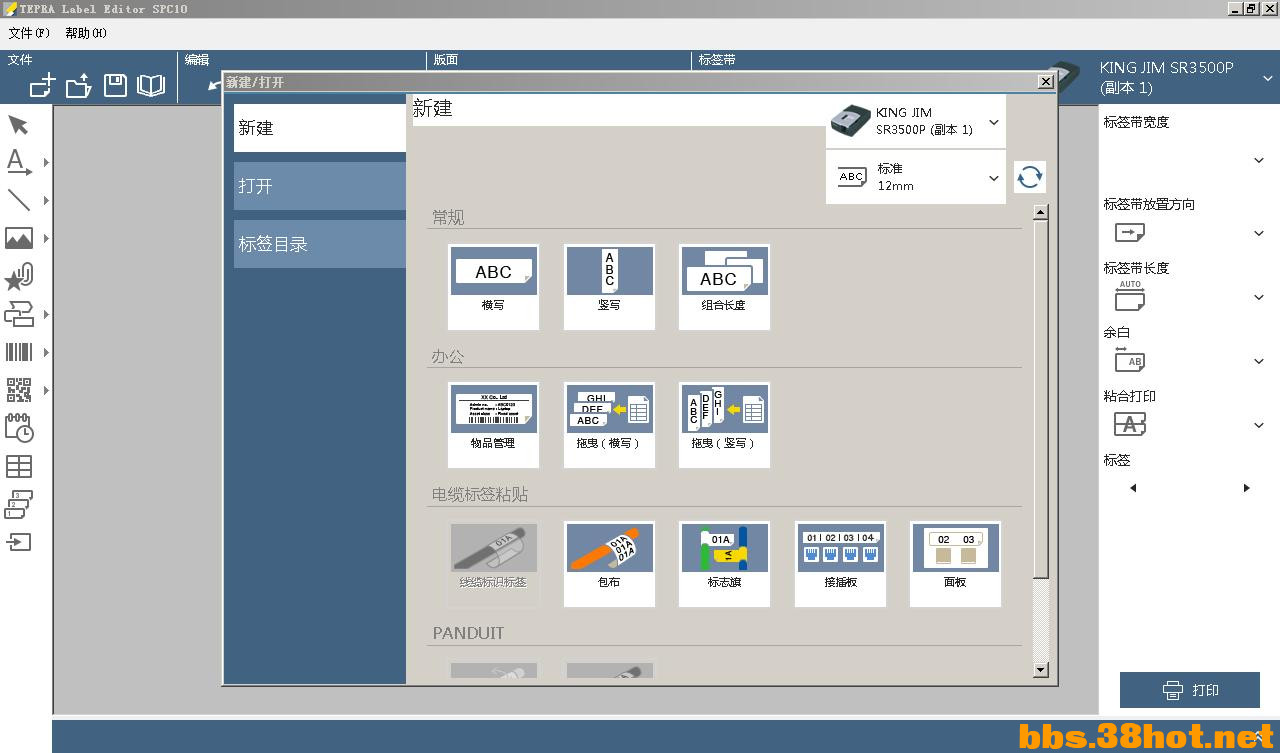The width and height of the screenshot is (1280, 753).
Task: Choose the 标志旗 flag template
Action: click(x=724, y=564)
